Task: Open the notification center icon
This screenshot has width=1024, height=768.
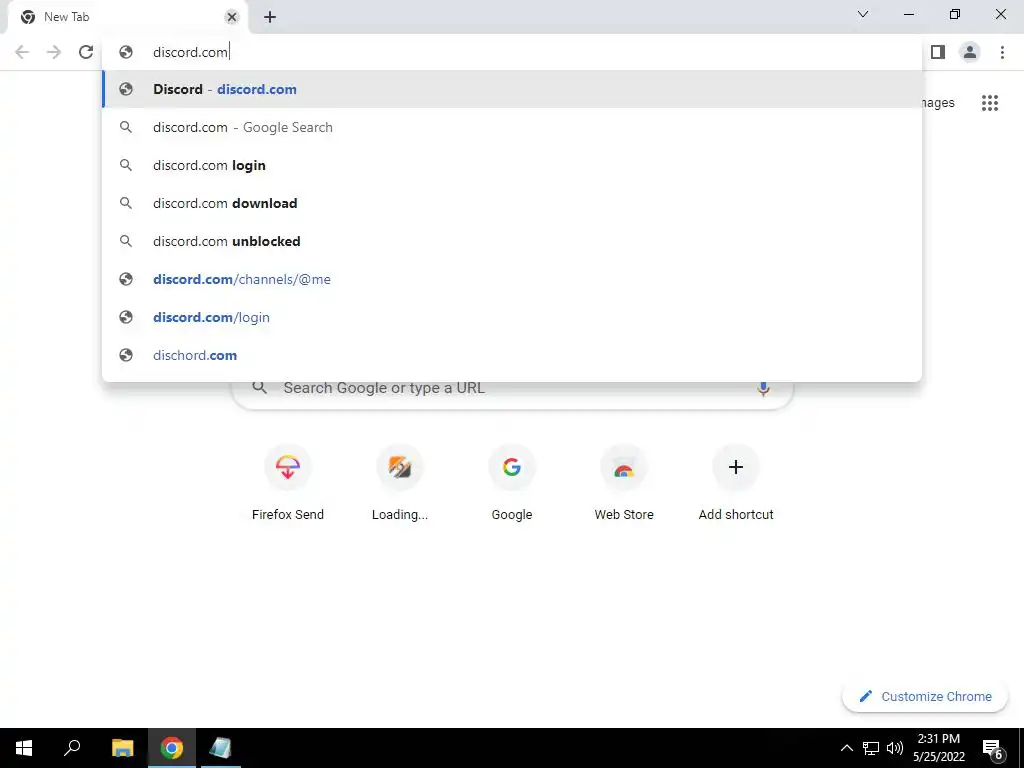Action: coord(993,749)
